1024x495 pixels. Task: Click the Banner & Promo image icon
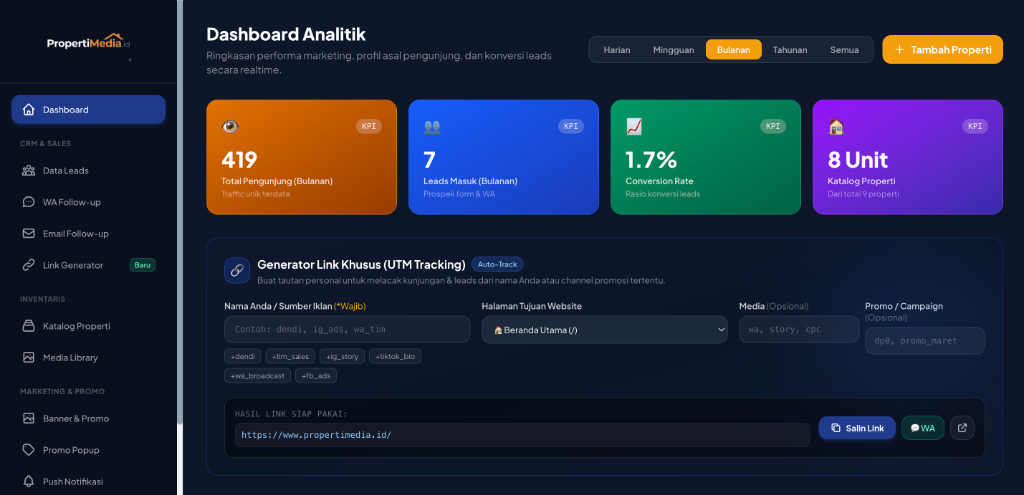point(29,418)
